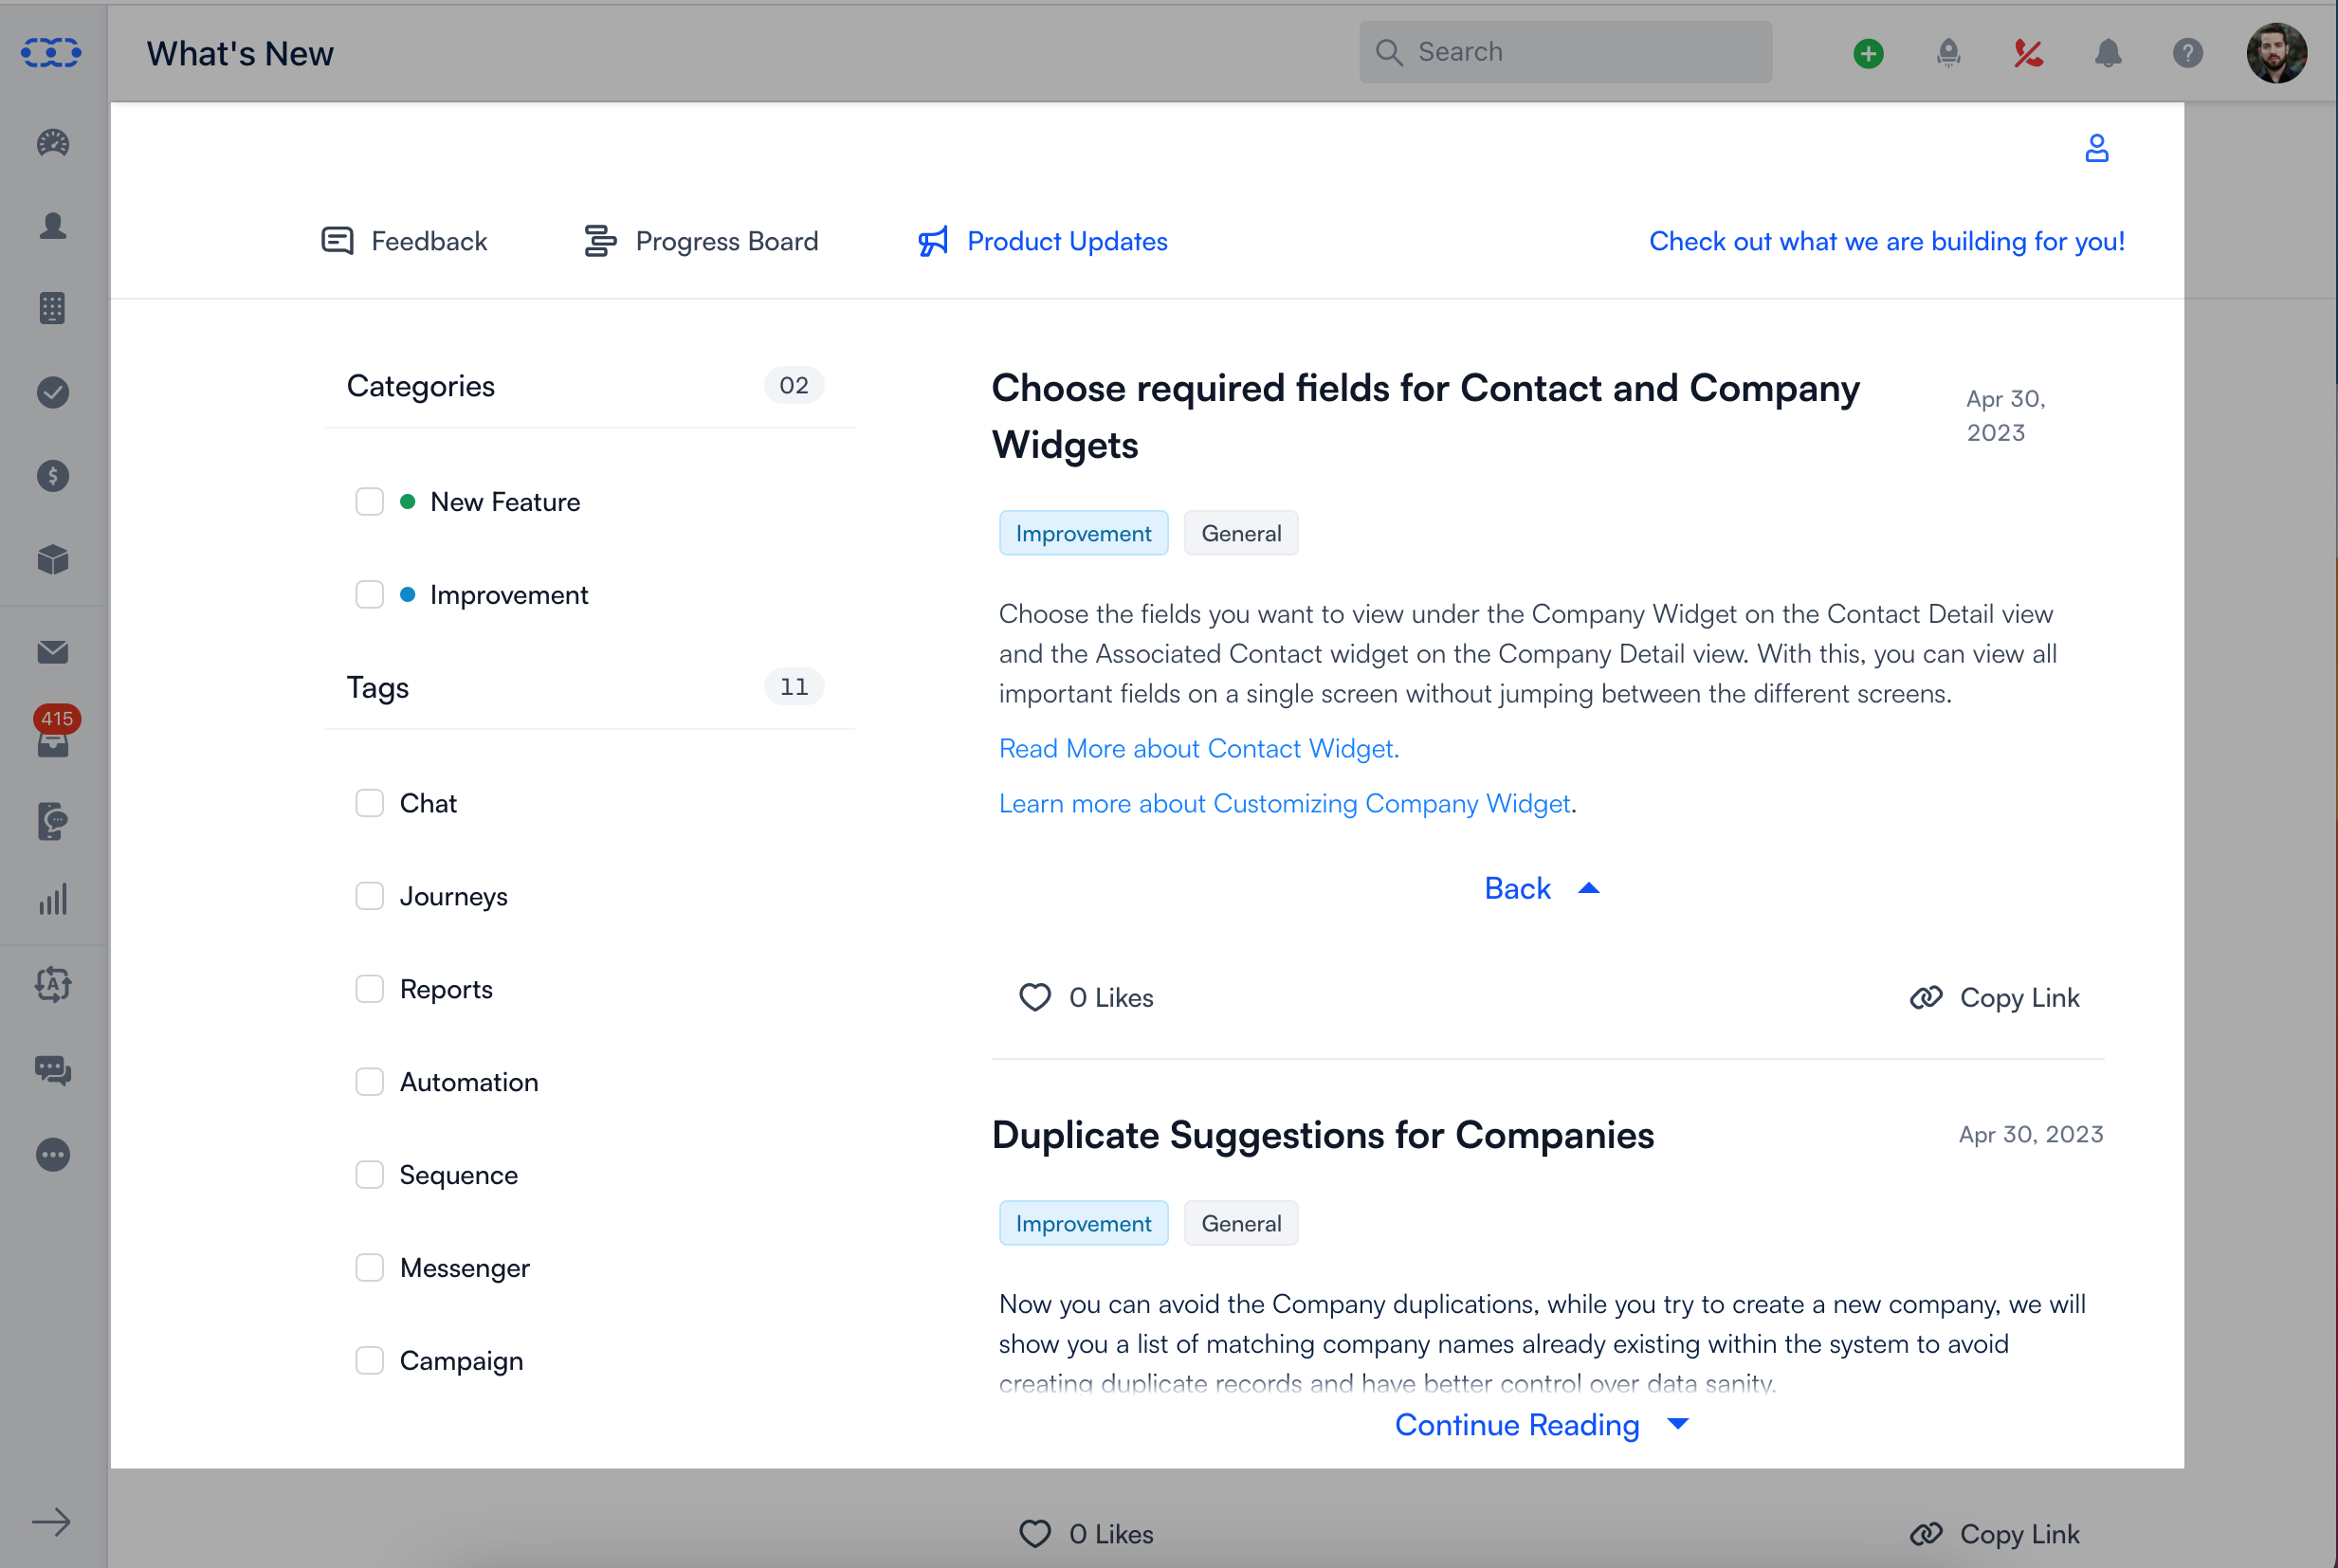Image resolution: width=2338 pixels, height=1568 pixels.
Task: Click Improvement tag on Contact Widgets post
Action: pos(1083,533)
